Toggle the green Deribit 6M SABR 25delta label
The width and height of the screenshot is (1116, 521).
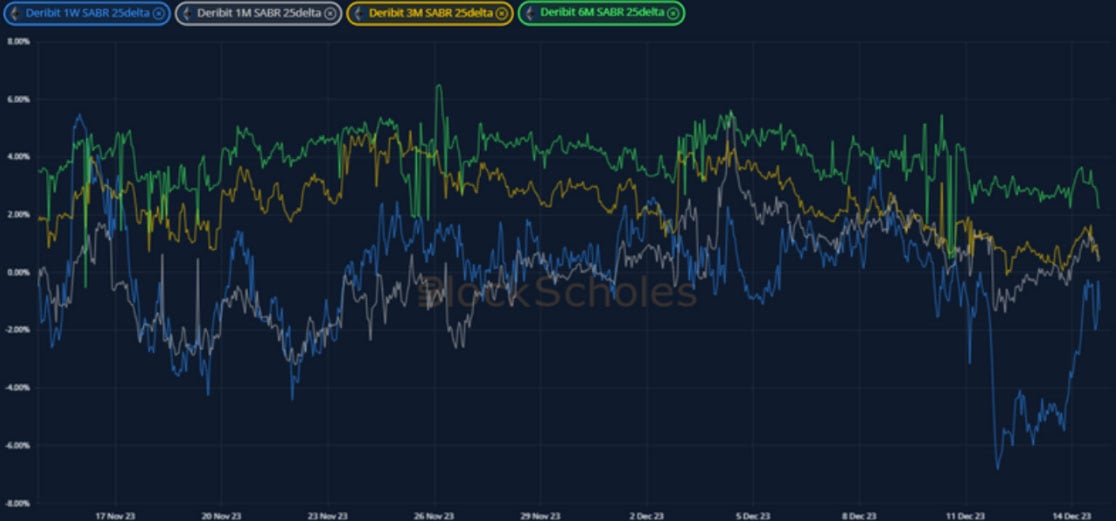tap(600, 13)
